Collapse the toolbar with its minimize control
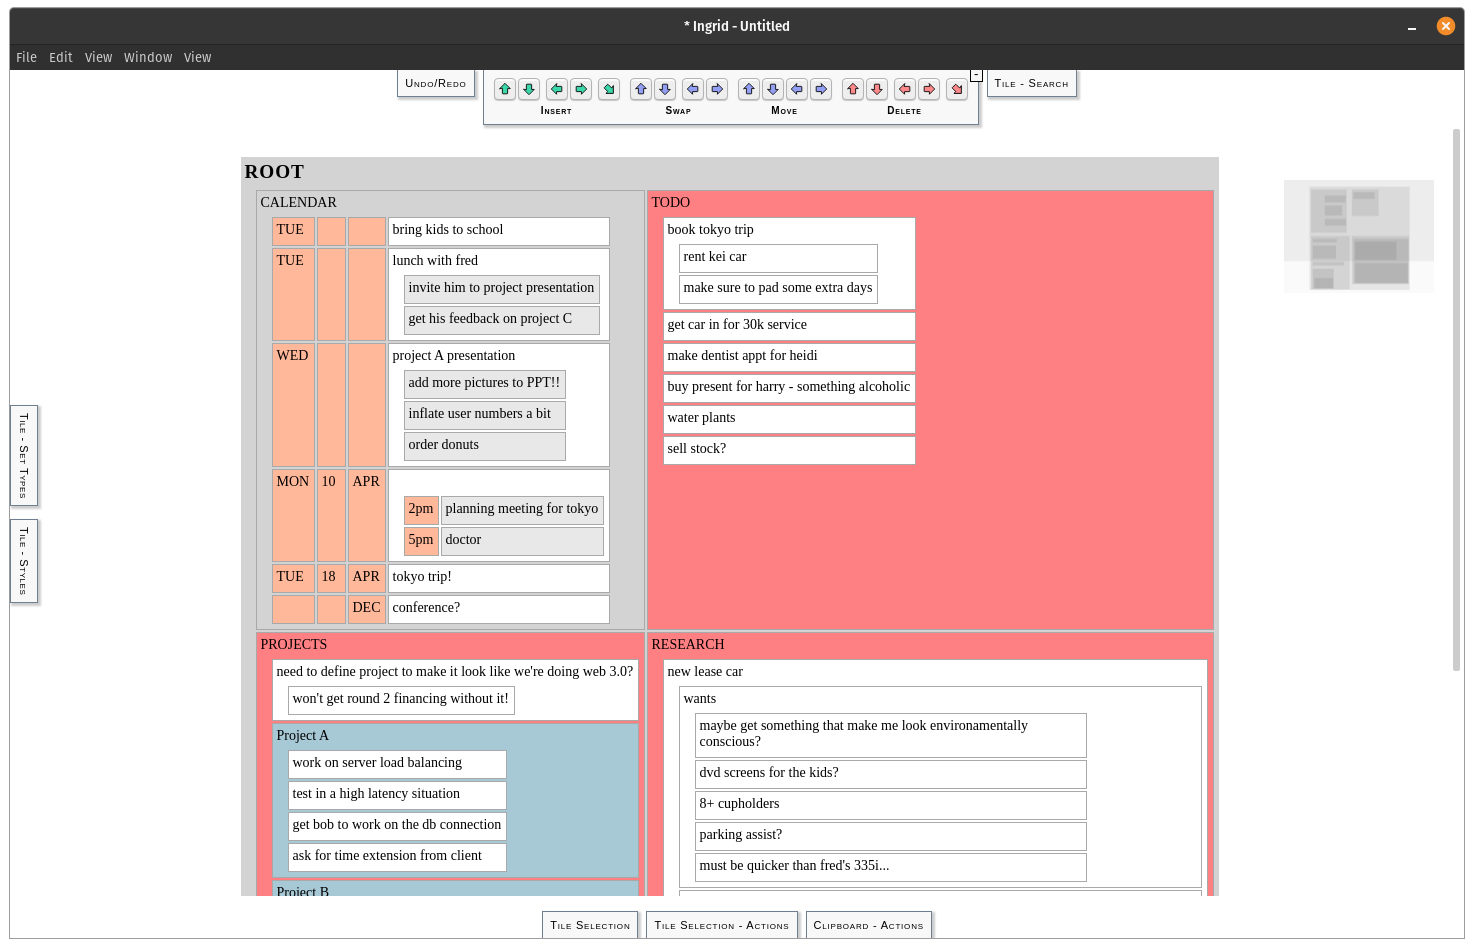 click(975, 75)
